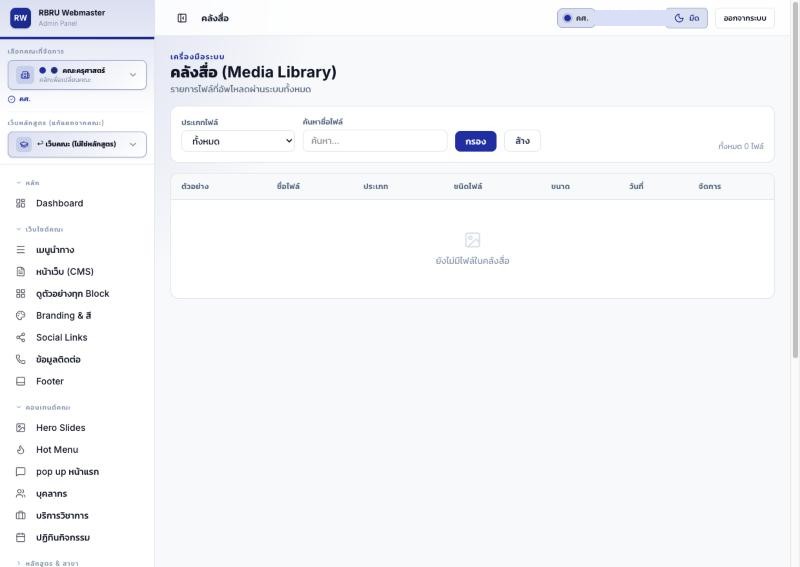Image resolution: width=800 pixels, height=567 pixels.
Task: Click the vertical scrollbar on the right edge
Action: [795, 179]
